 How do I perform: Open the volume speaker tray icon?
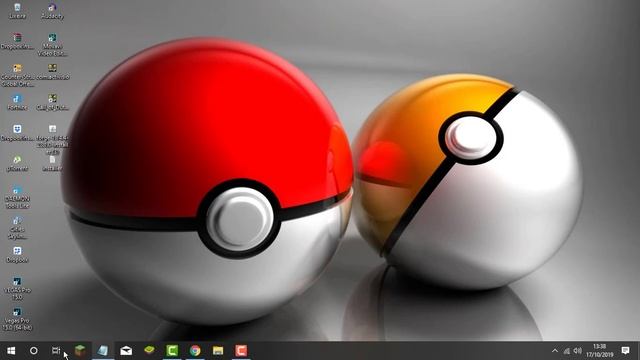(x=577, y=351)
